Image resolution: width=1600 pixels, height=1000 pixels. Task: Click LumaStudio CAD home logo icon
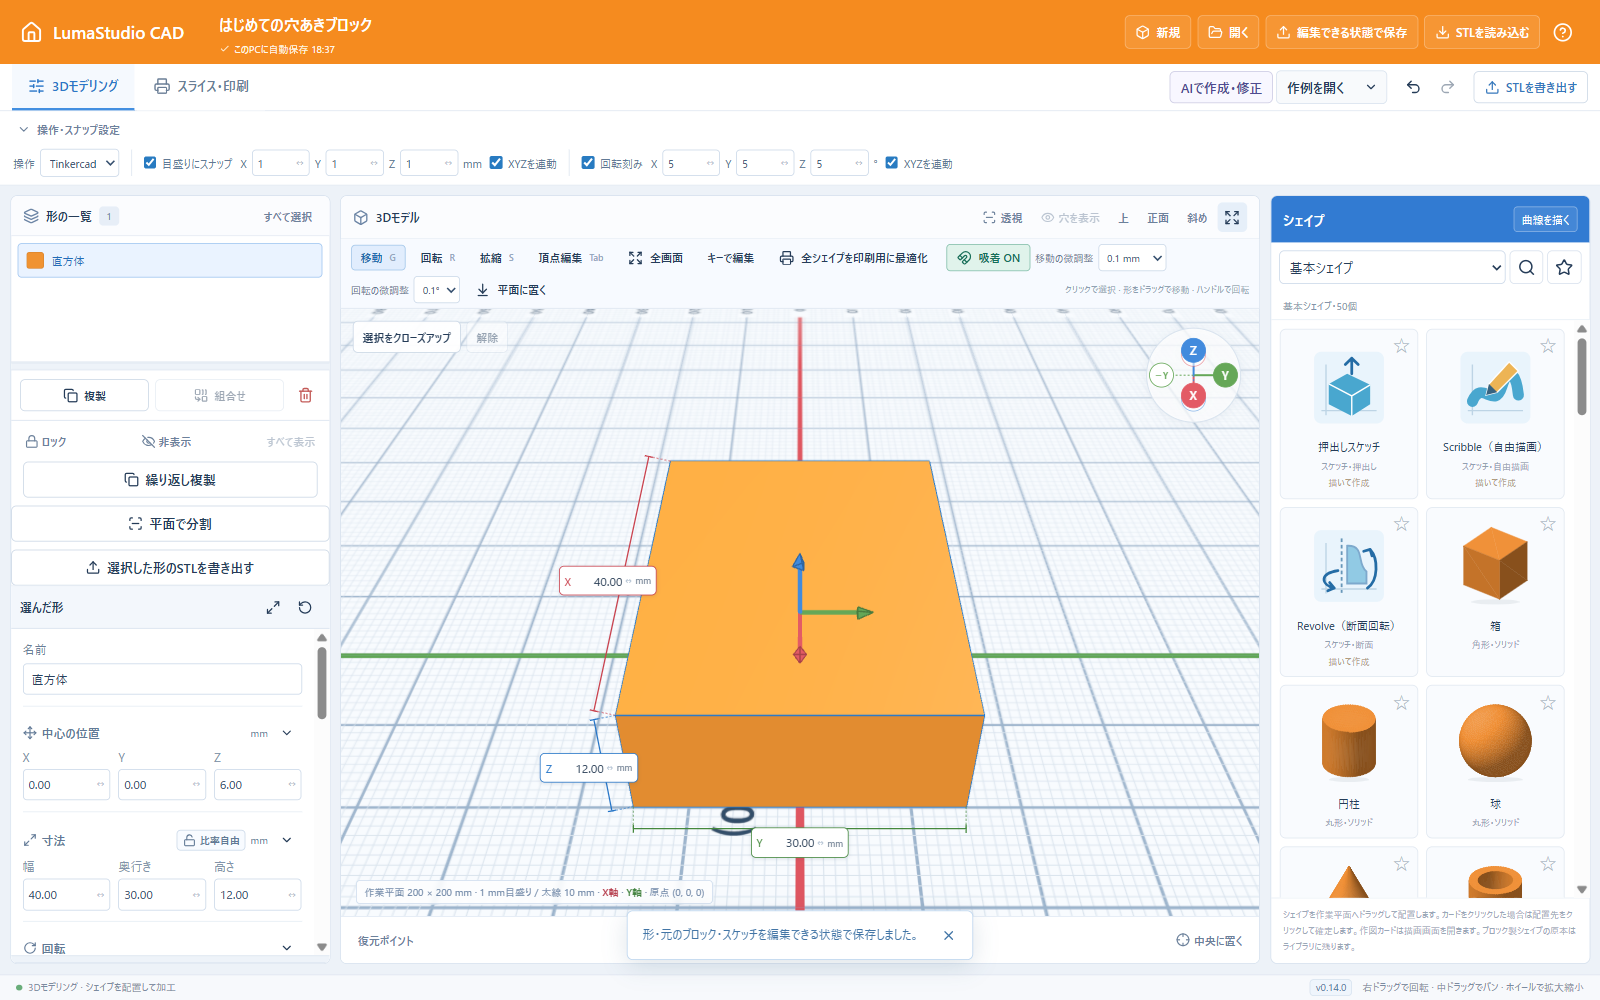pos(32,32)
